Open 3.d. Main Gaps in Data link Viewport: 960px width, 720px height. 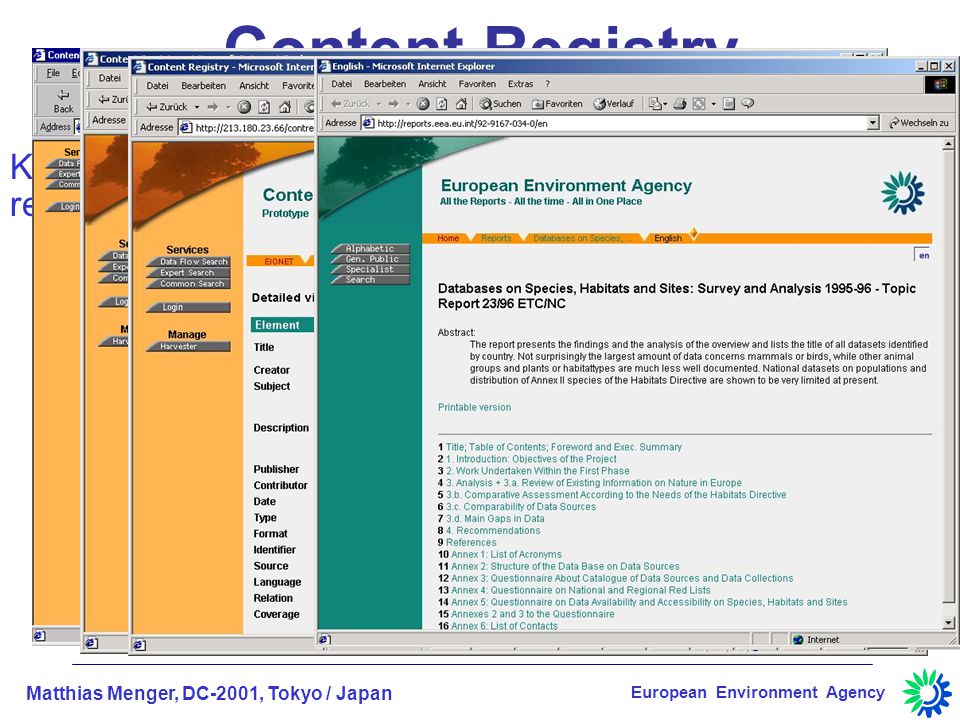coord(495,519)
